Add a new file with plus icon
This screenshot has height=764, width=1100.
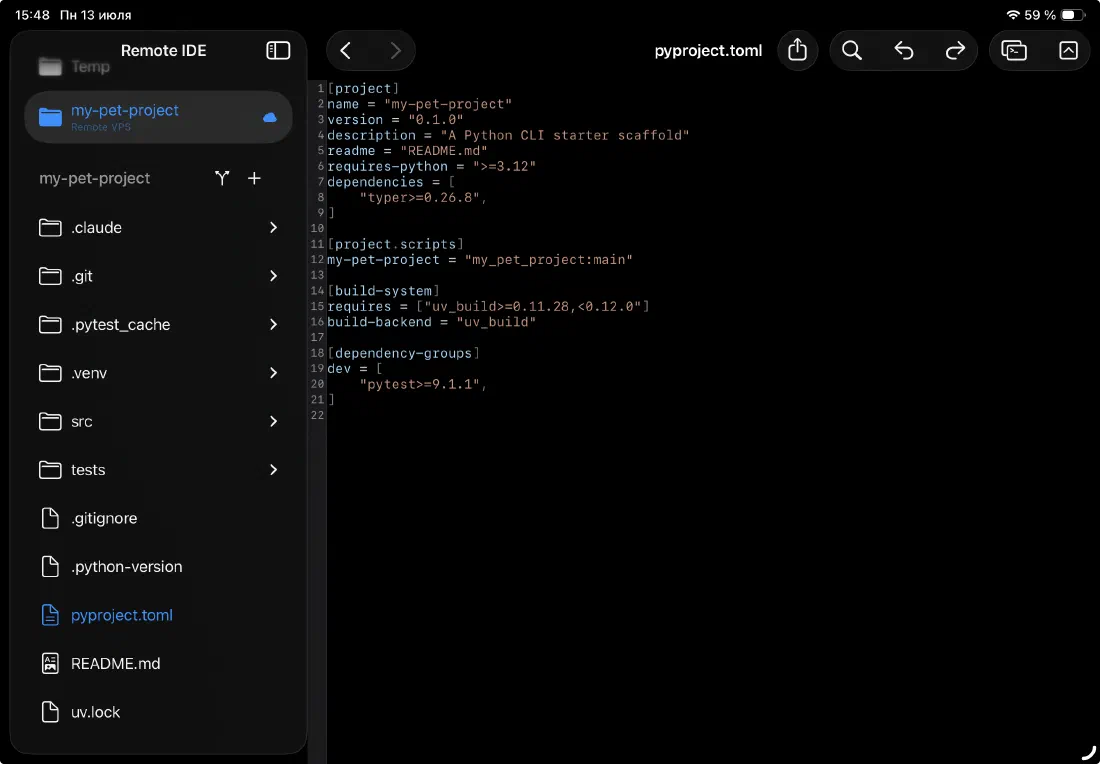pyautogui.click(x=255, y=178)
